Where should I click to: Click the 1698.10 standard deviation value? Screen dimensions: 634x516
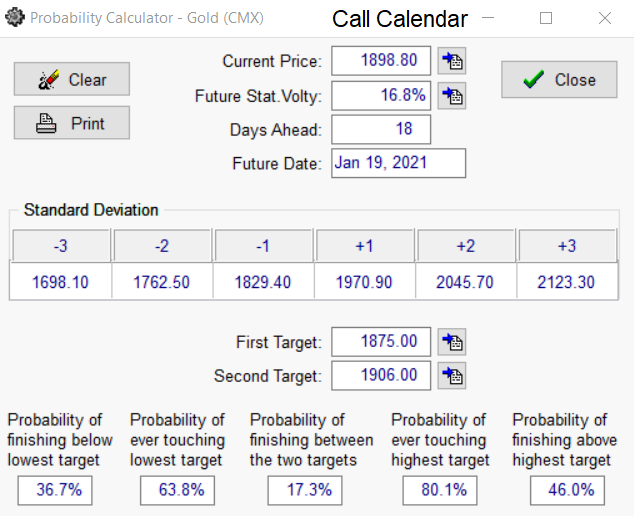(x=61, y=282)
